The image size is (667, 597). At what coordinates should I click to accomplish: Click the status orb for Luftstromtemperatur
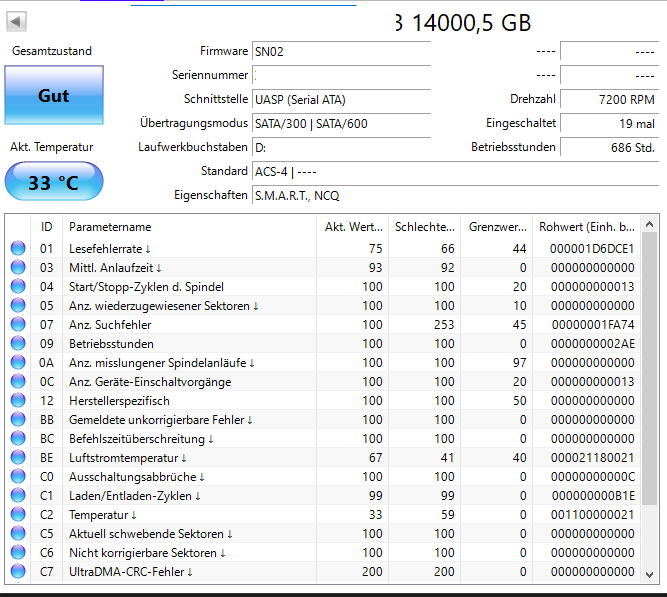tap(18, 457)
